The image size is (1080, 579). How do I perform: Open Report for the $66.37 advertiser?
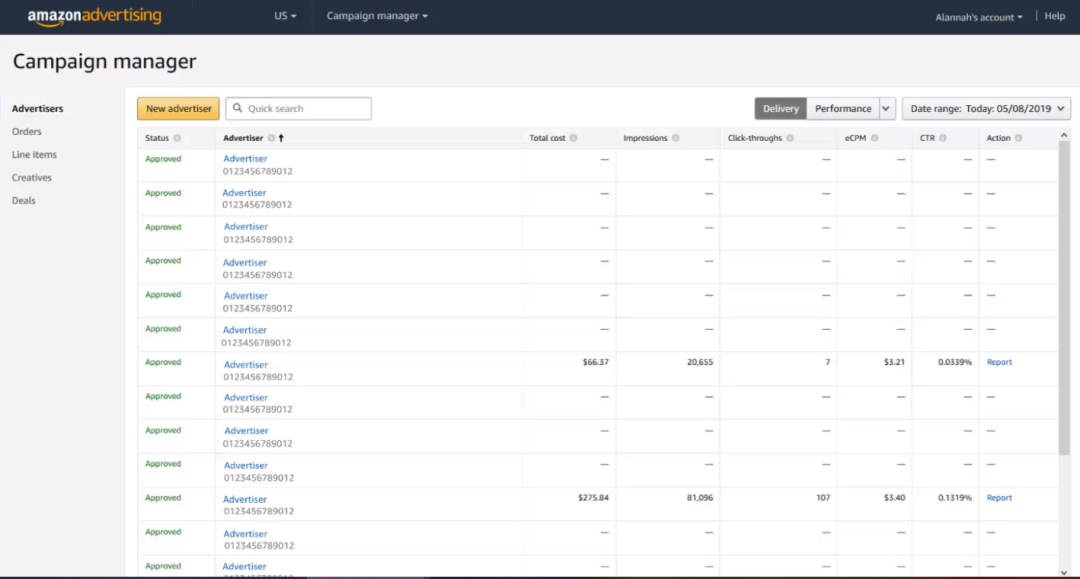click(999, 361)
